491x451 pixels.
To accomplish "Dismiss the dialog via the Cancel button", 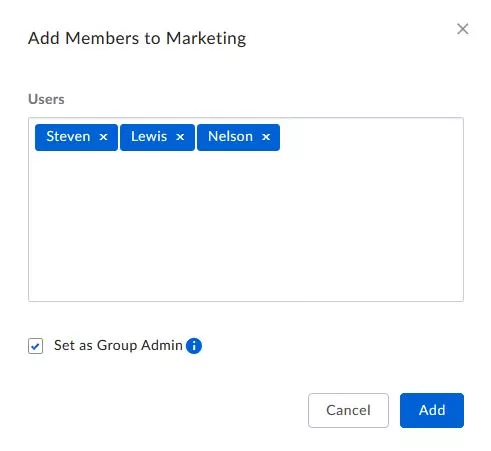I will point(348,410).
